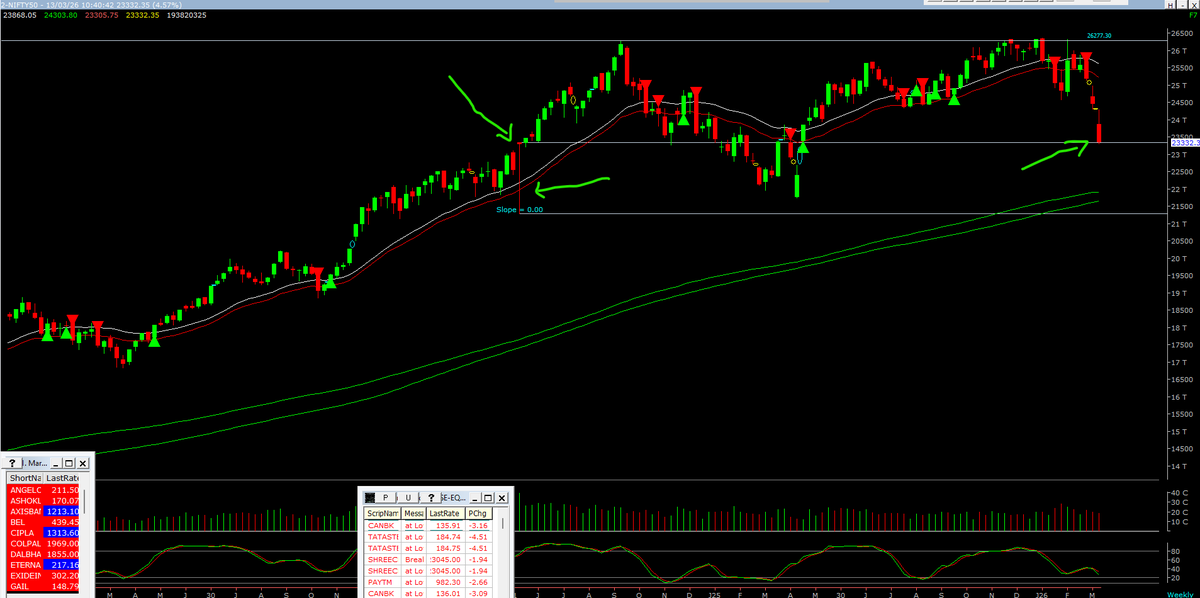Select the DALBHA row in market watch
Viewport: 1200px width, 598px height.
44,554
